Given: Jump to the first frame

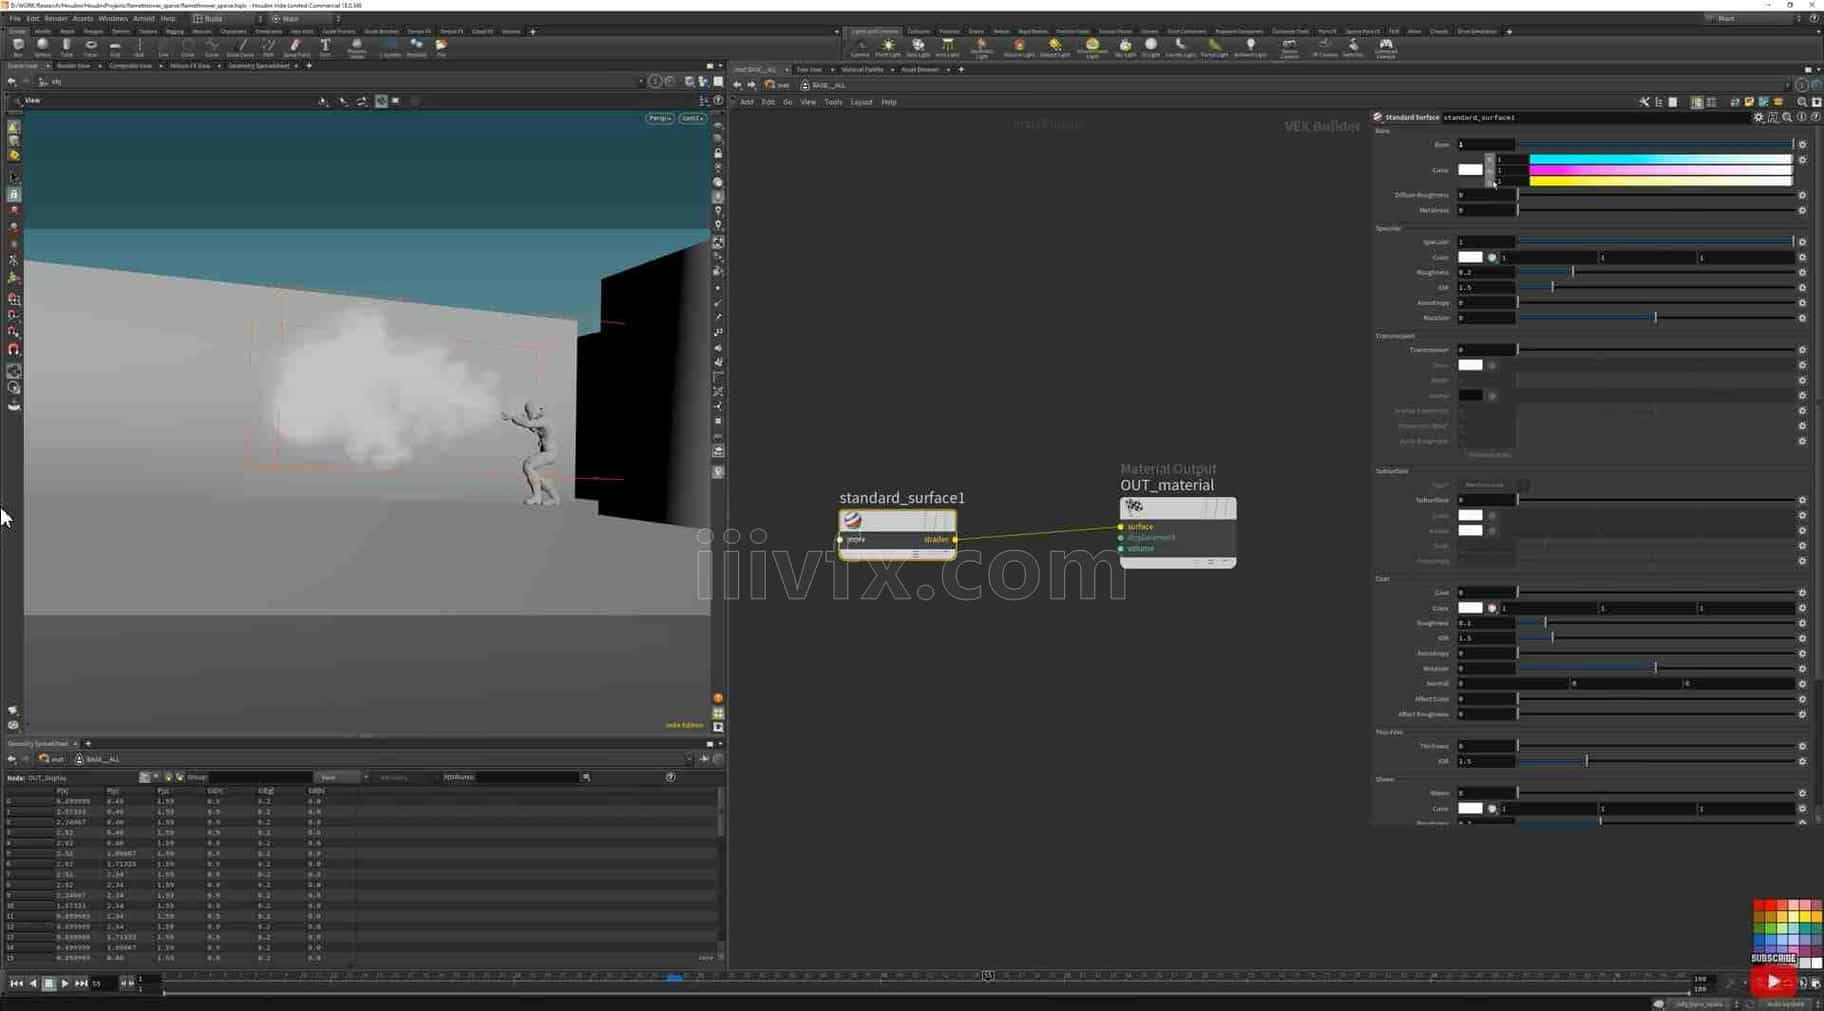Looking at the screenshot, I should [x=16, y=983].
